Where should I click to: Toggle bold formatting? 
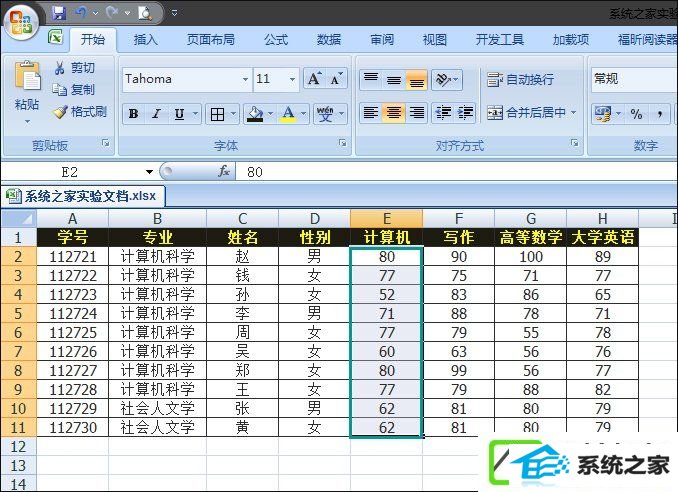134,114
